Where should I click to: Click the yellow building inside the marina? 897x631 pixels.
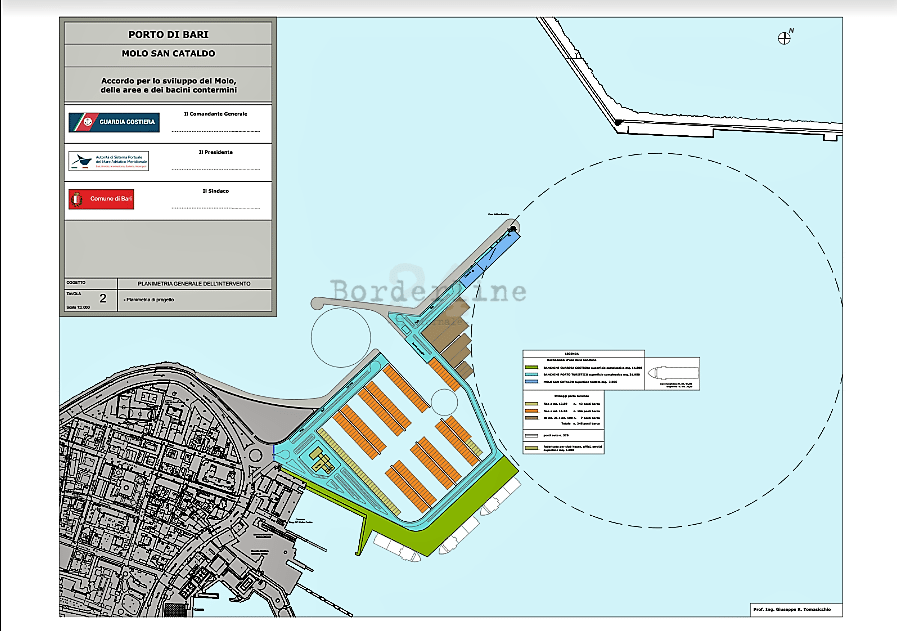coord(322,458)
